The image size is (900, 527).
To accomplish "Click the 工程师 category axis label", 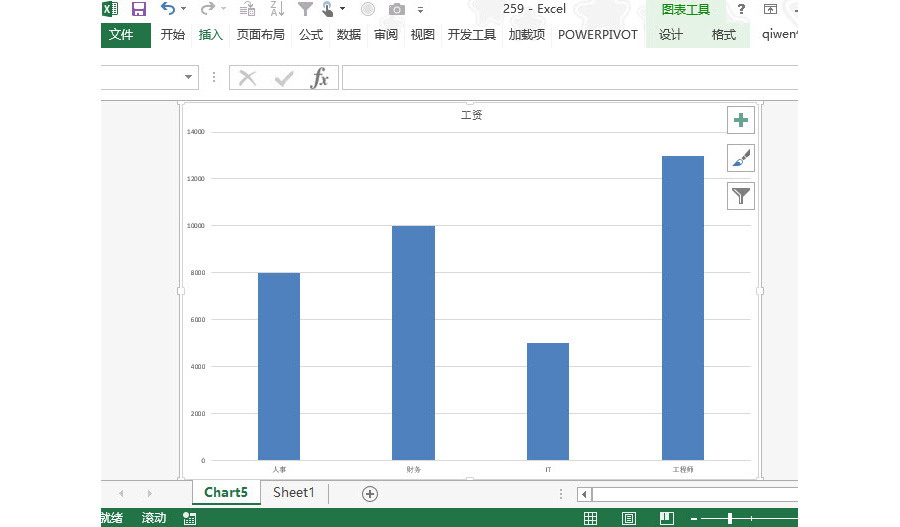I will 683,470.
